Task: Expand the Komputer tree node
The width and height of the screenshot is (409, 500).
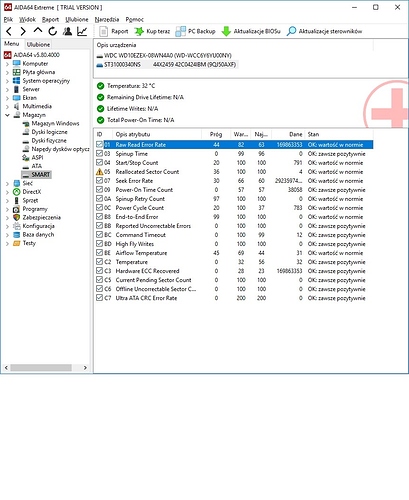Action: click(x=7, y=63)
